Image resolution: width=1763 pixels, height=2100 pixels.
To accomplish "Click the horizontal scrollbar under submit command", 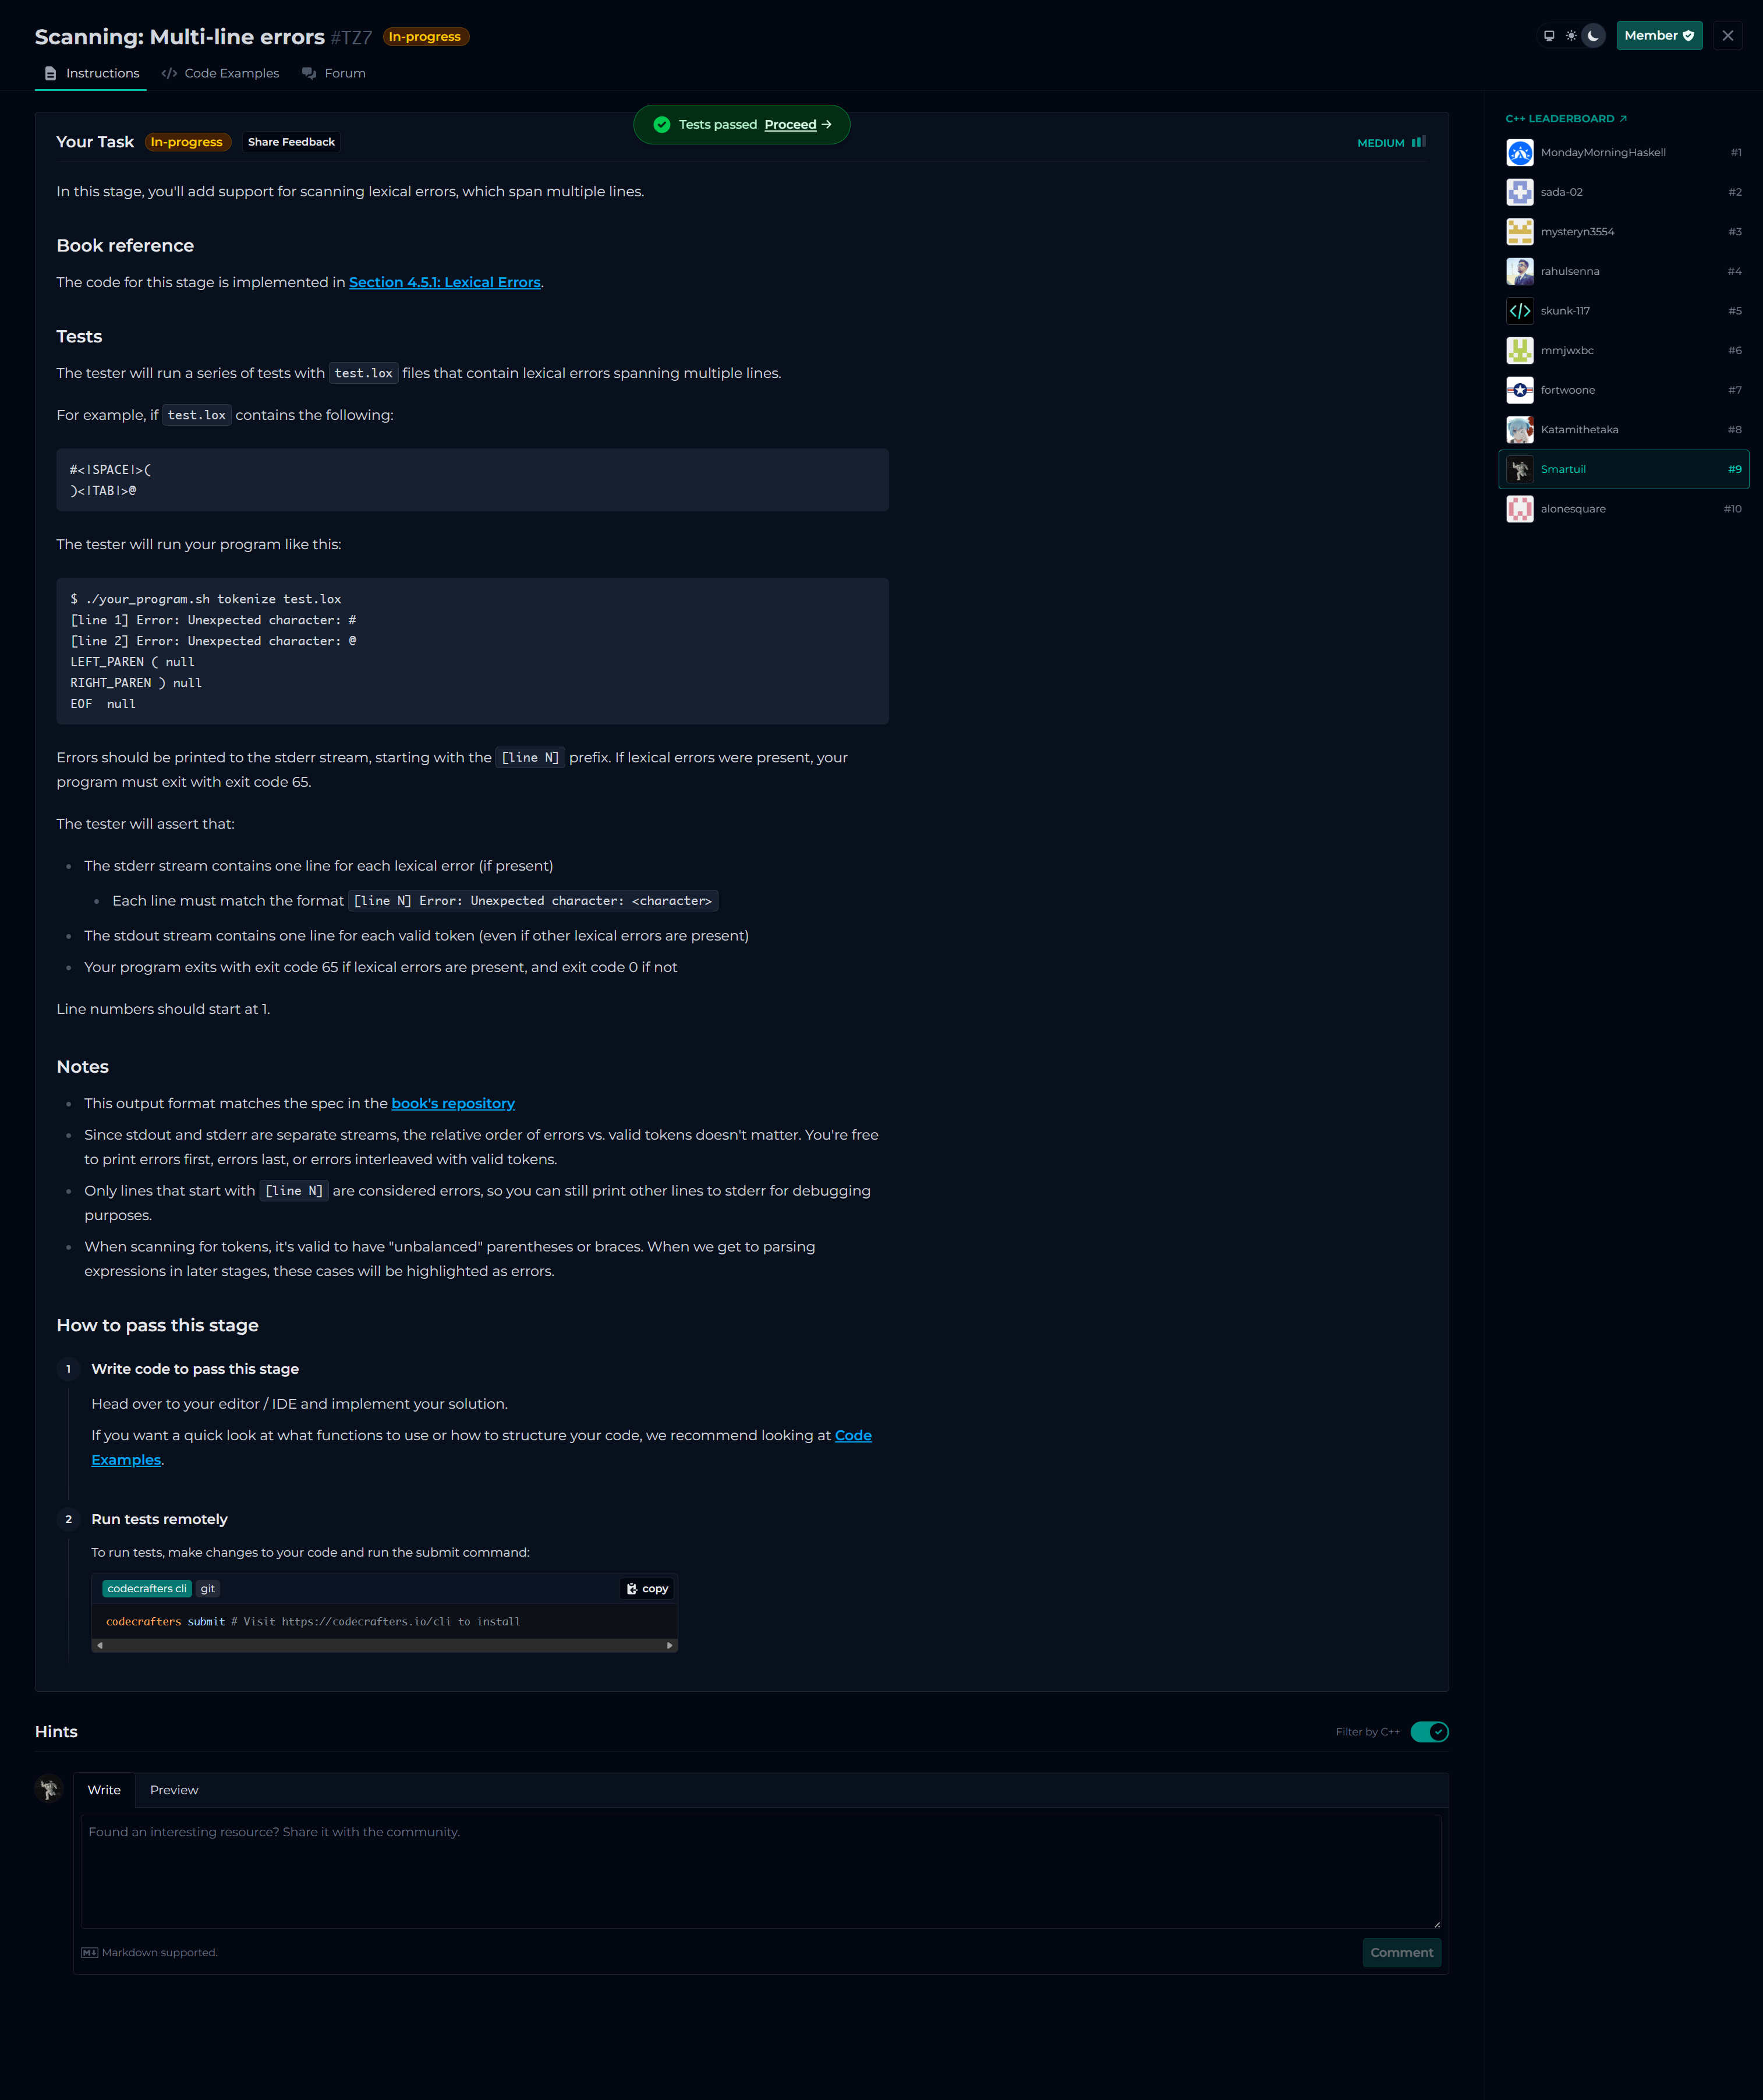I will (x=384, y=1645).
